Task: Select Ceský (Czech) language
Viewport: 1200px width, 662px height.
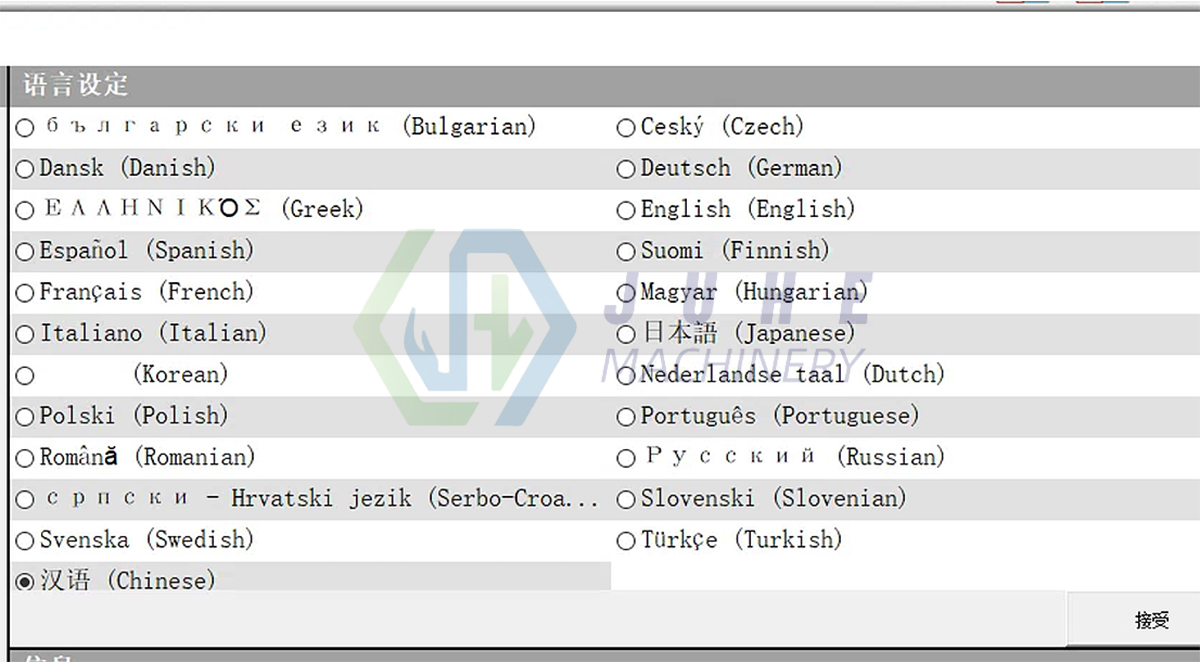Action: [625, 127]
